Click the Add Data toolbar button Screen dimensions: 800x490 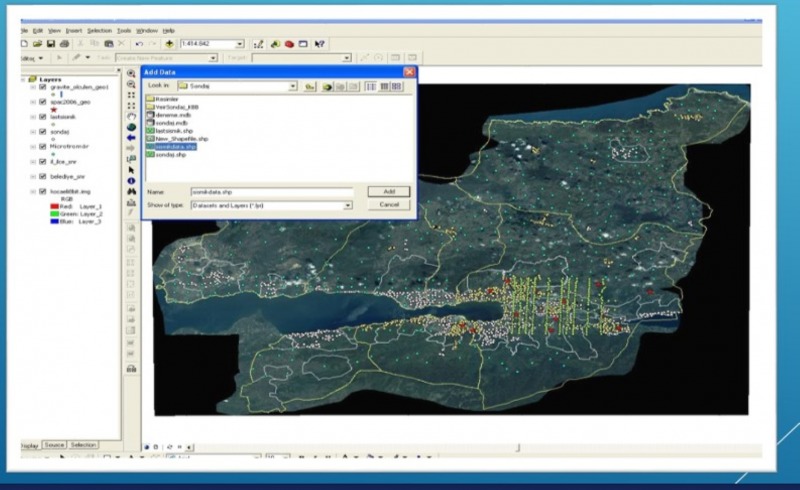[x=168, y=44]
